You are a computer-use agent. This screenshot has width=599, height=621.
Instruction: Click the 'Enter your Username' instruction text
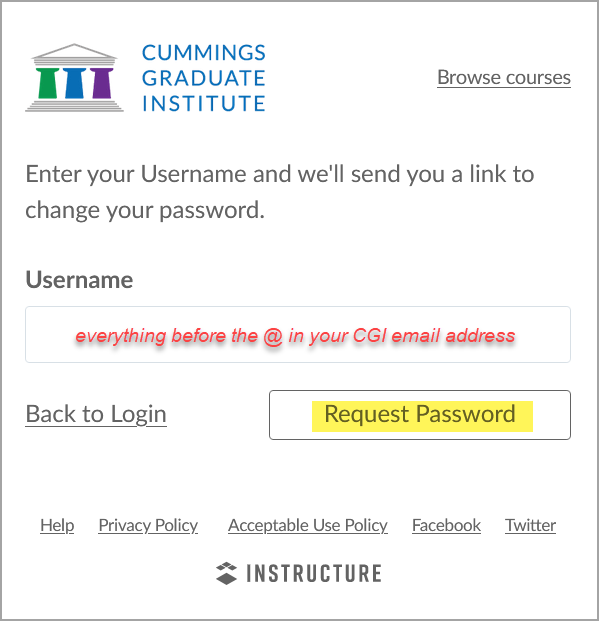tap(280, 192)
